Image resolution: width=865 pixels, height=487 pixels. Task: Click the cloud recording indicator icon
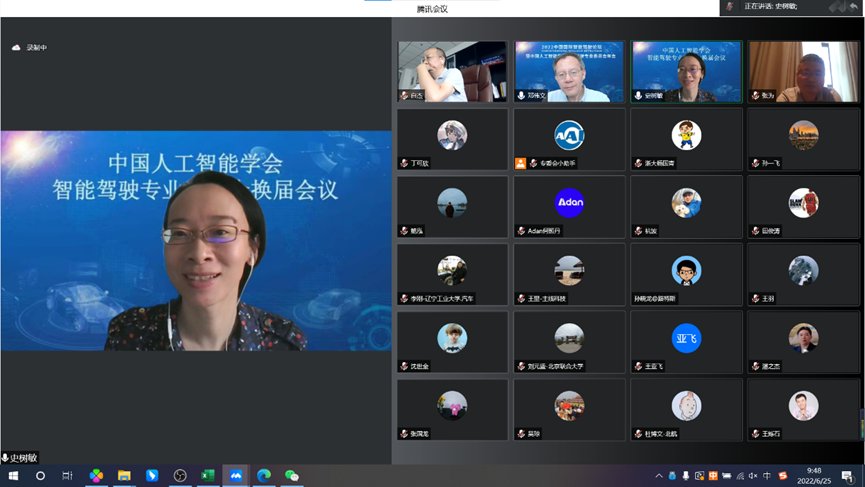16,47
